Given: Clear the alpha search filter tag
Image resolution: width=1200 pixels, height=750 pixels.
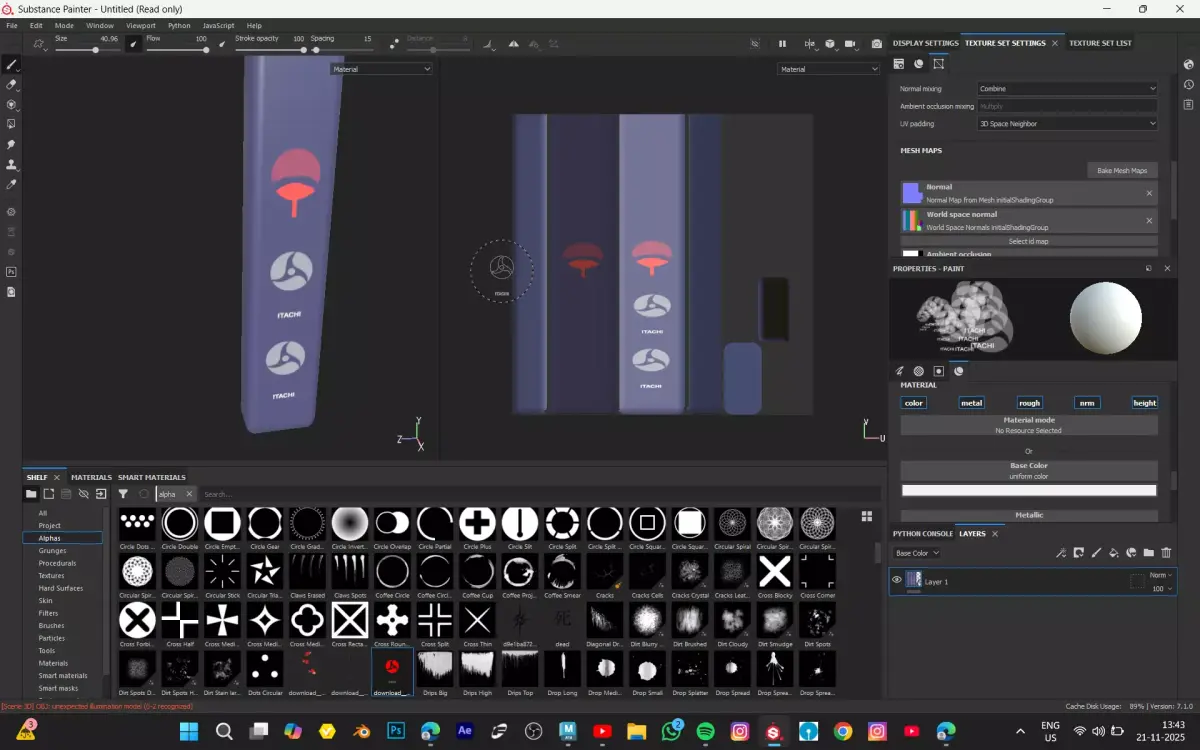Looking at the screenshot, I should 188,494.
